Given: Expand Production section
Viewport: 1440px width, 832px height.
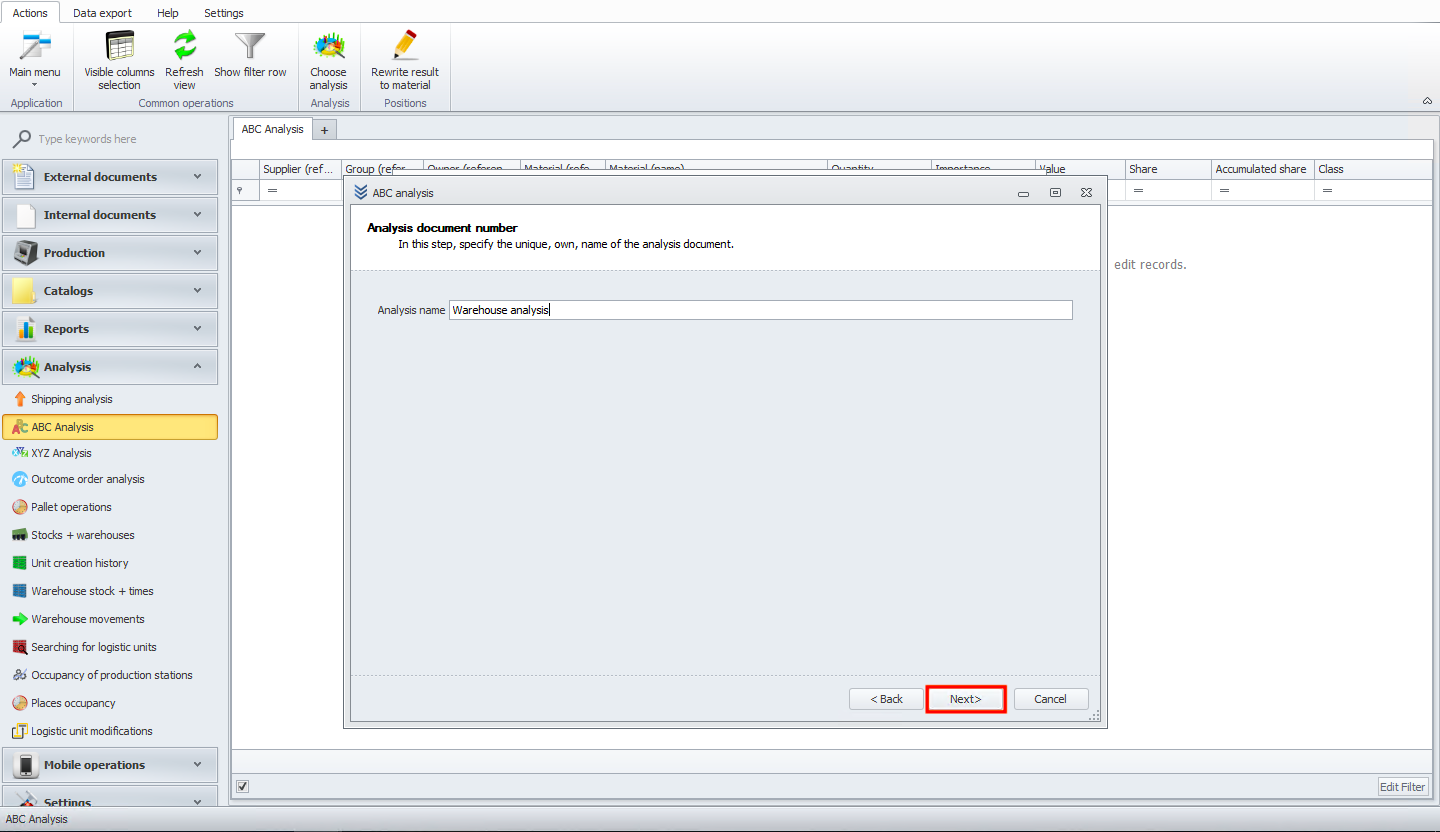Looking at the screenshot, I should coord(110,253).
